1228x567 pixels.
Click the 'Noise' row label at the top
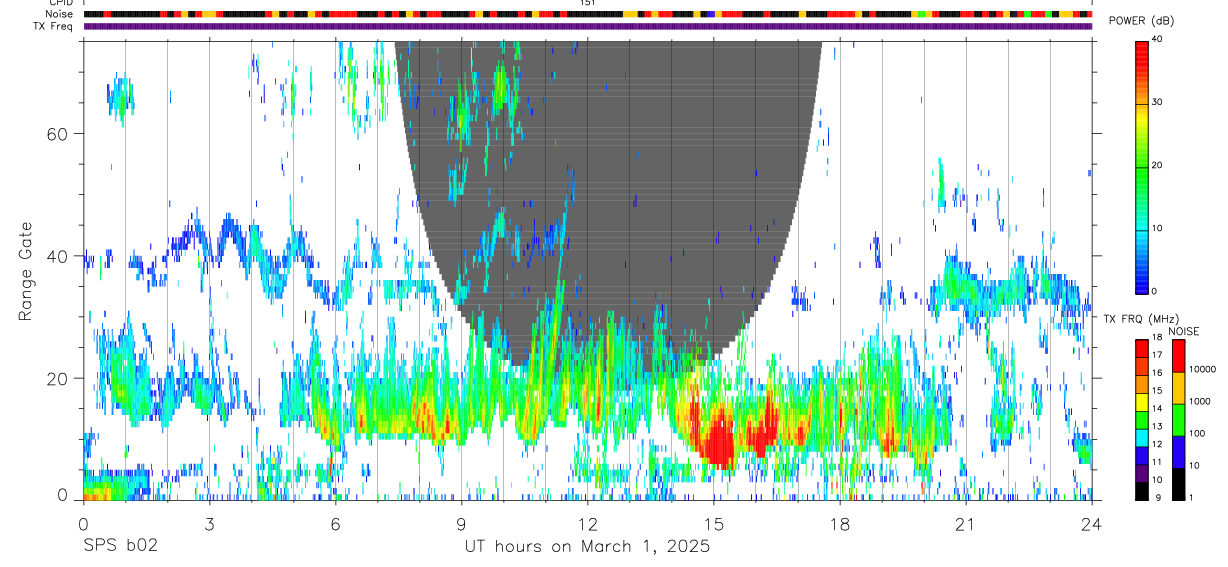(59, 15)
